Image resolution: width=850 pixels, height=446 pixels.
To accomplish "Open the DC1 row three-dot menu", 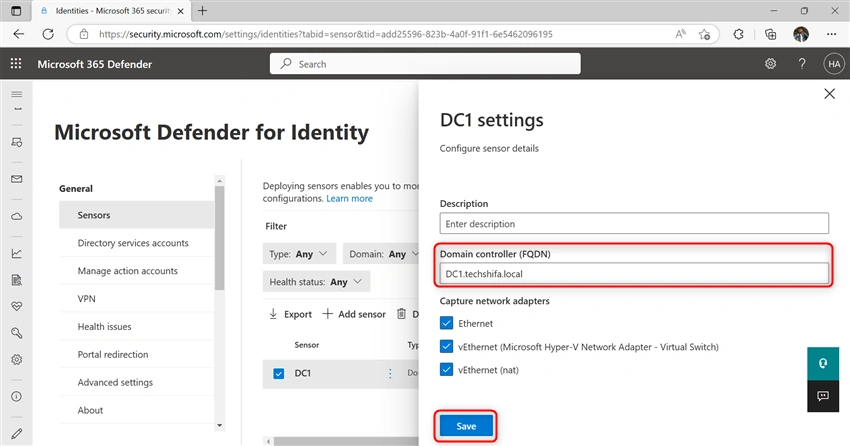I will [x=390, y=373].
